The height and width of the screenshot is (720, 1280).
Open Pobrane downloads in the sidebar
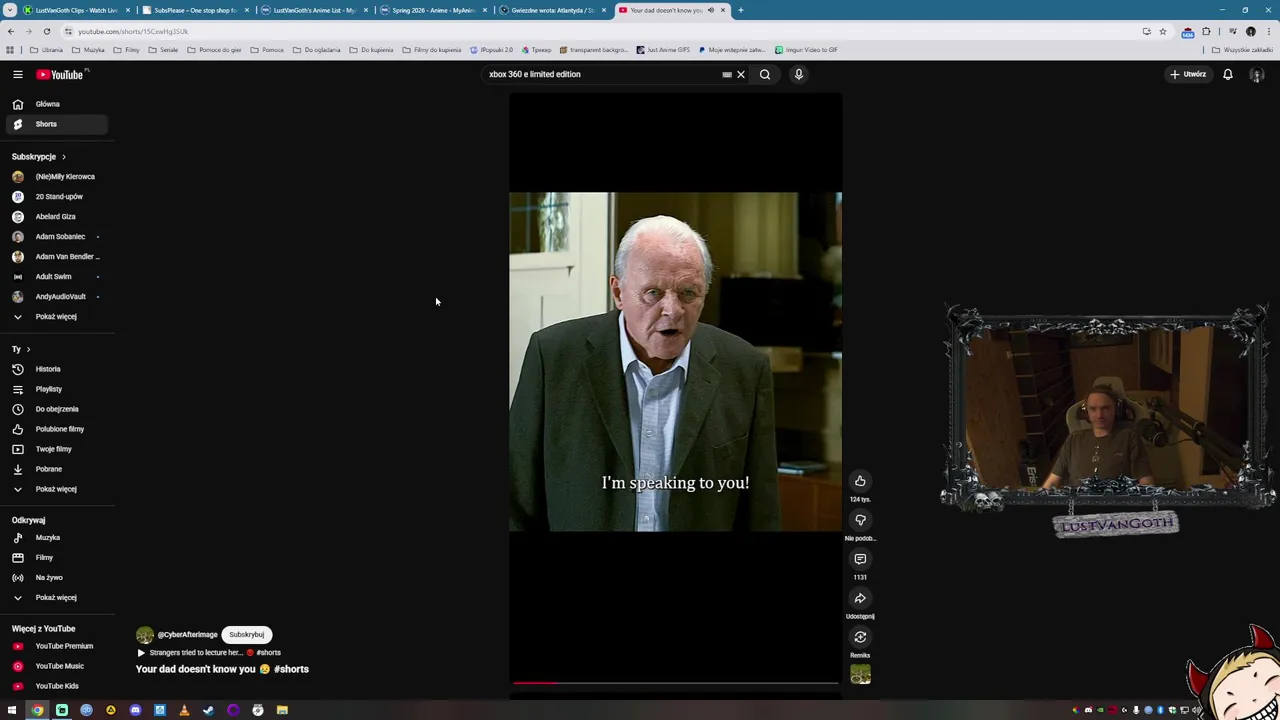[x=57, y=469]
